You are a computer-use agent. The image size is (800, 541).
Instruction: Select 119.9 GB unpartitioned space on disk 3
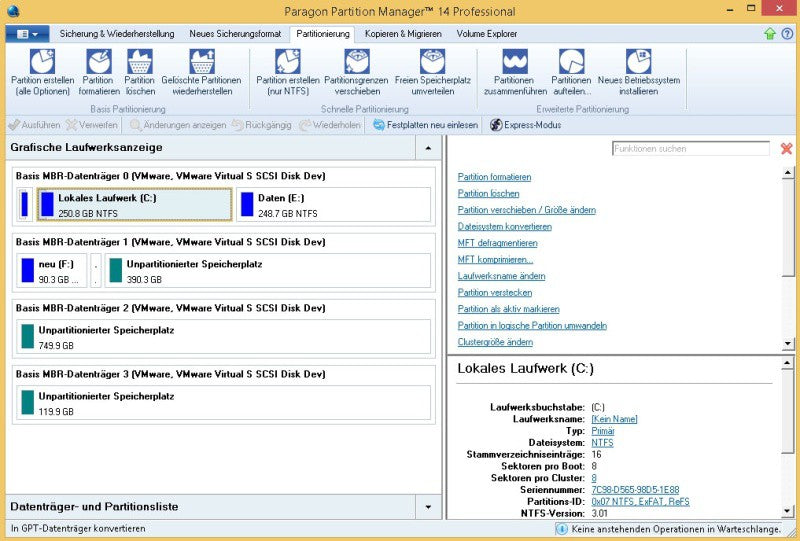point(223,402)
